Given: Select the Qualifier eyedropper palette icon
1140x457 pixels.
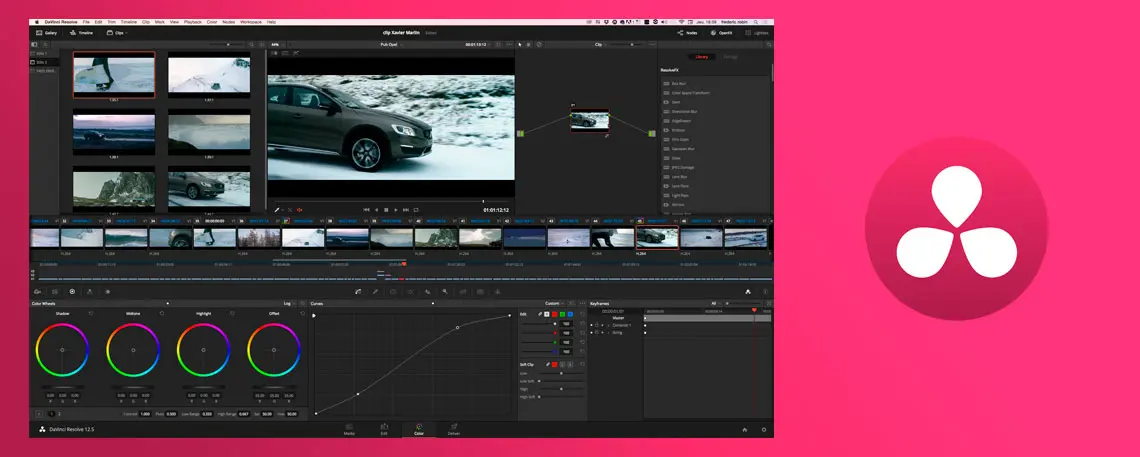Looking at the screenshot, I should click(x=375, y=291).
